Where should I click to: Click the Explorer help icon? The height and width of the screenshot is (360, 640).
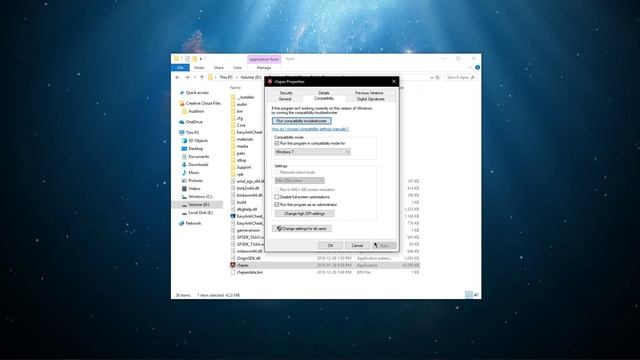477,67
